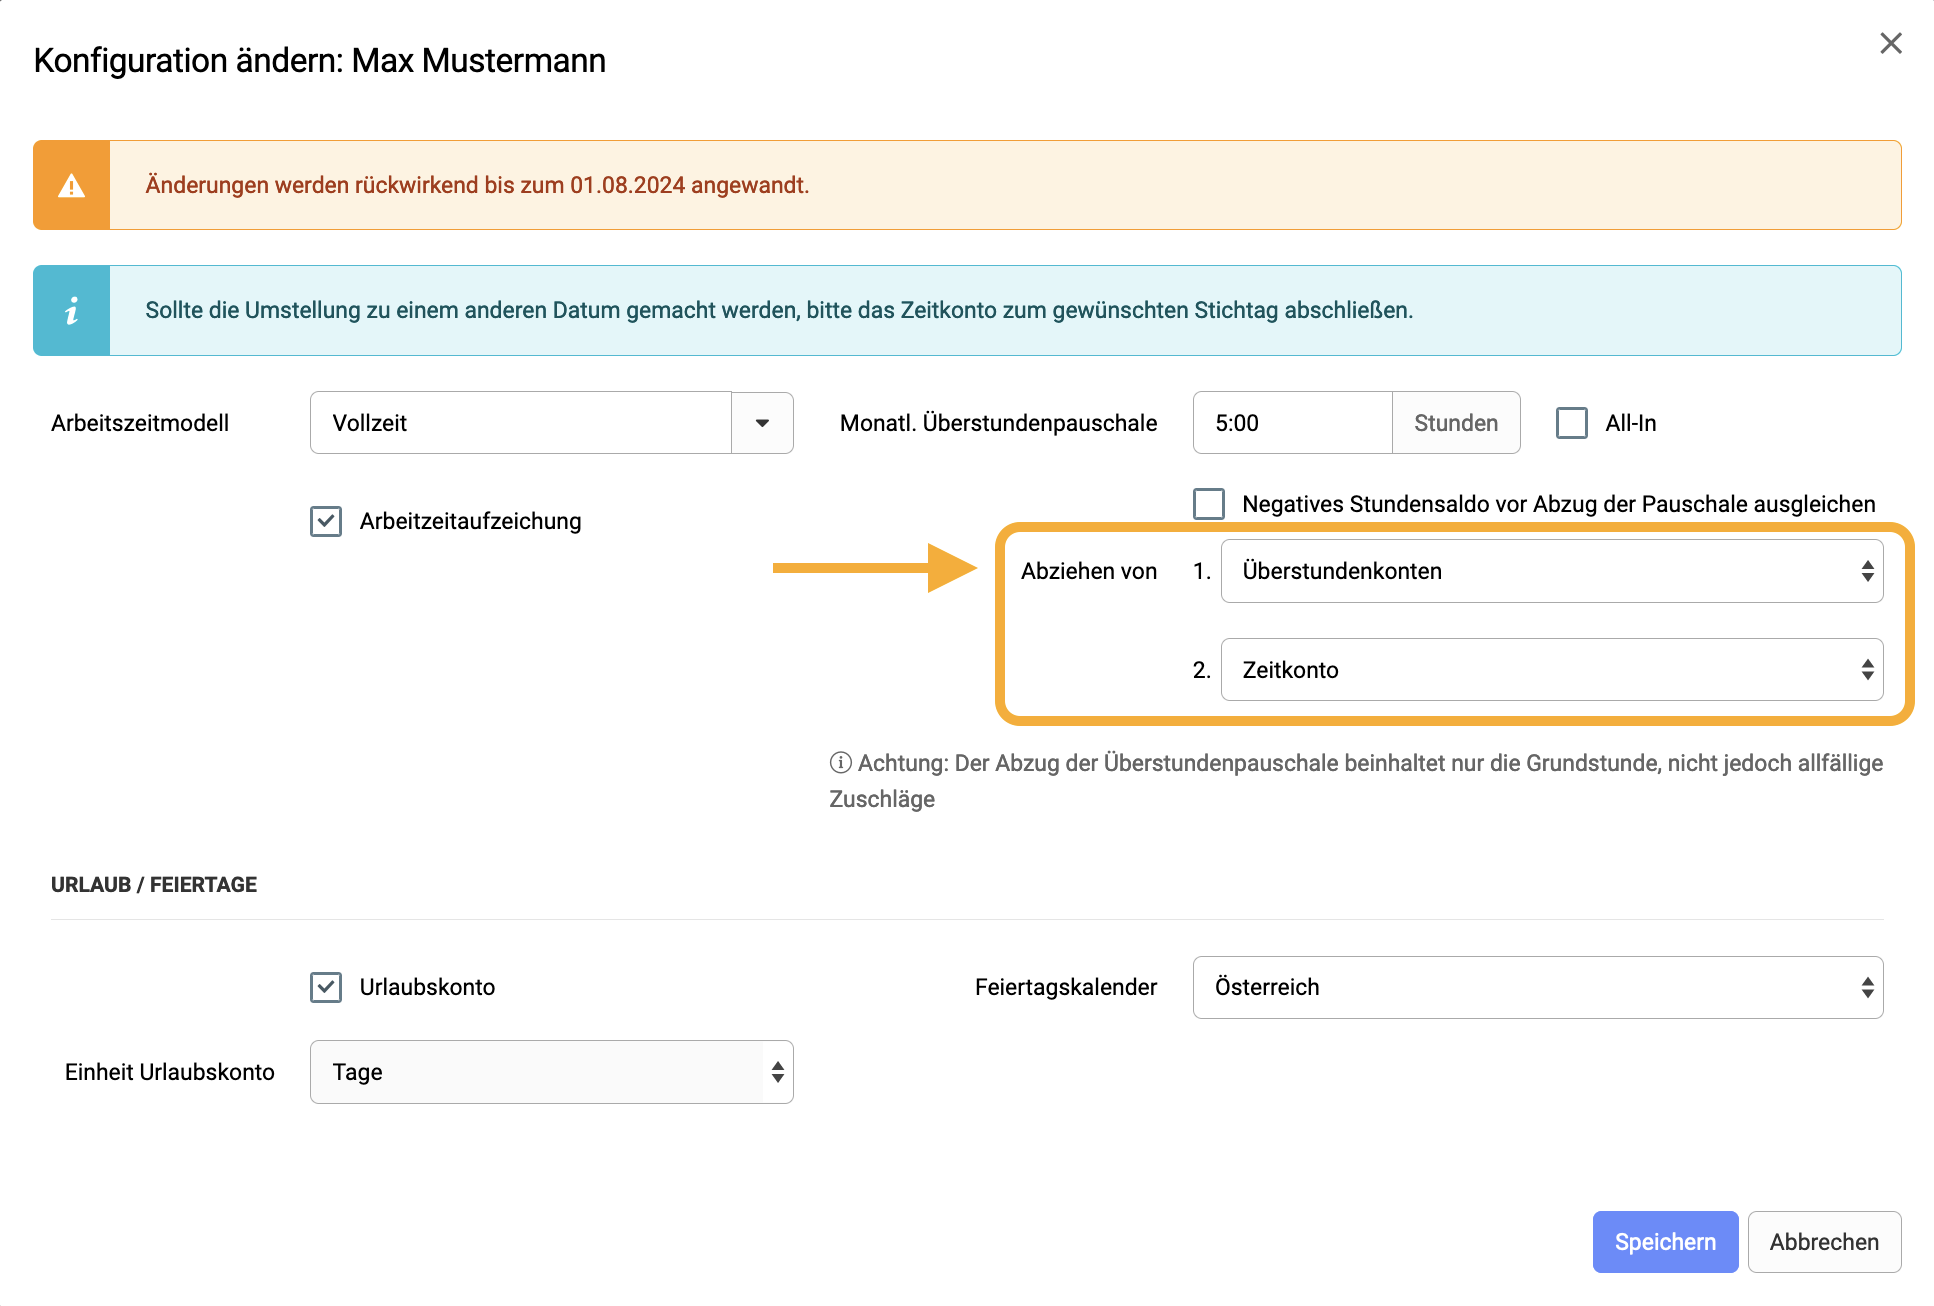Uncheck the Urlaubskonto checkbox

pos(326,987)
